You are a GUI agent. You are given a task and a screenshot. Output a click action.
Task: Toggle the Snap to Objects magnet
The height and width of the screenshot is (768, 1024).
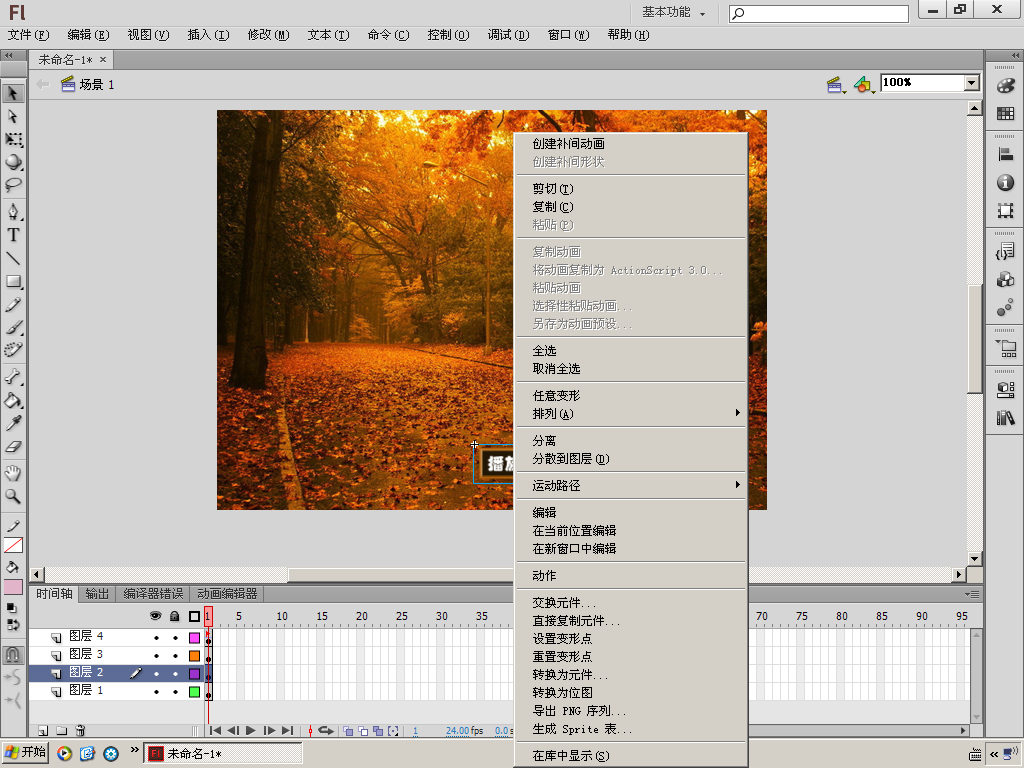(13, 654)
